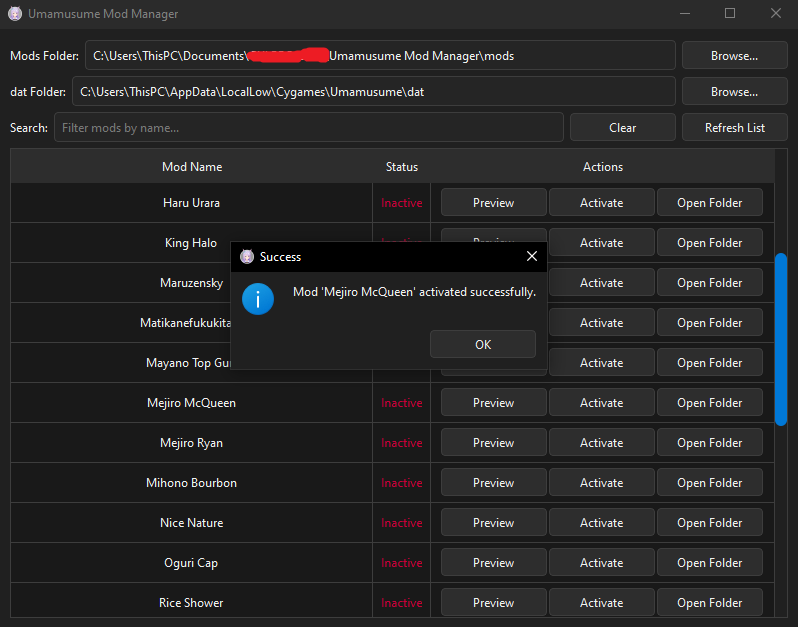The width and height of the screenshot is (798, 627).
Task: Maximize the Mod Manager window
Action: [x=730, y=13]
